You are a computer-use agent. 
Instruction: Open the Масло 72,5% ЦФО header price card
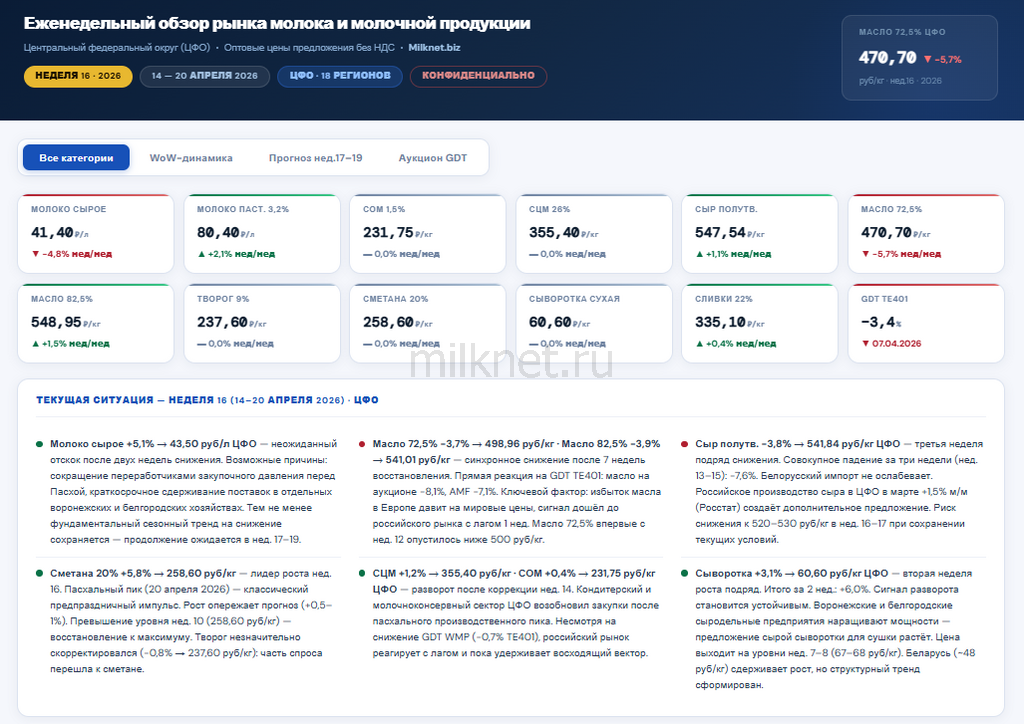919,58
